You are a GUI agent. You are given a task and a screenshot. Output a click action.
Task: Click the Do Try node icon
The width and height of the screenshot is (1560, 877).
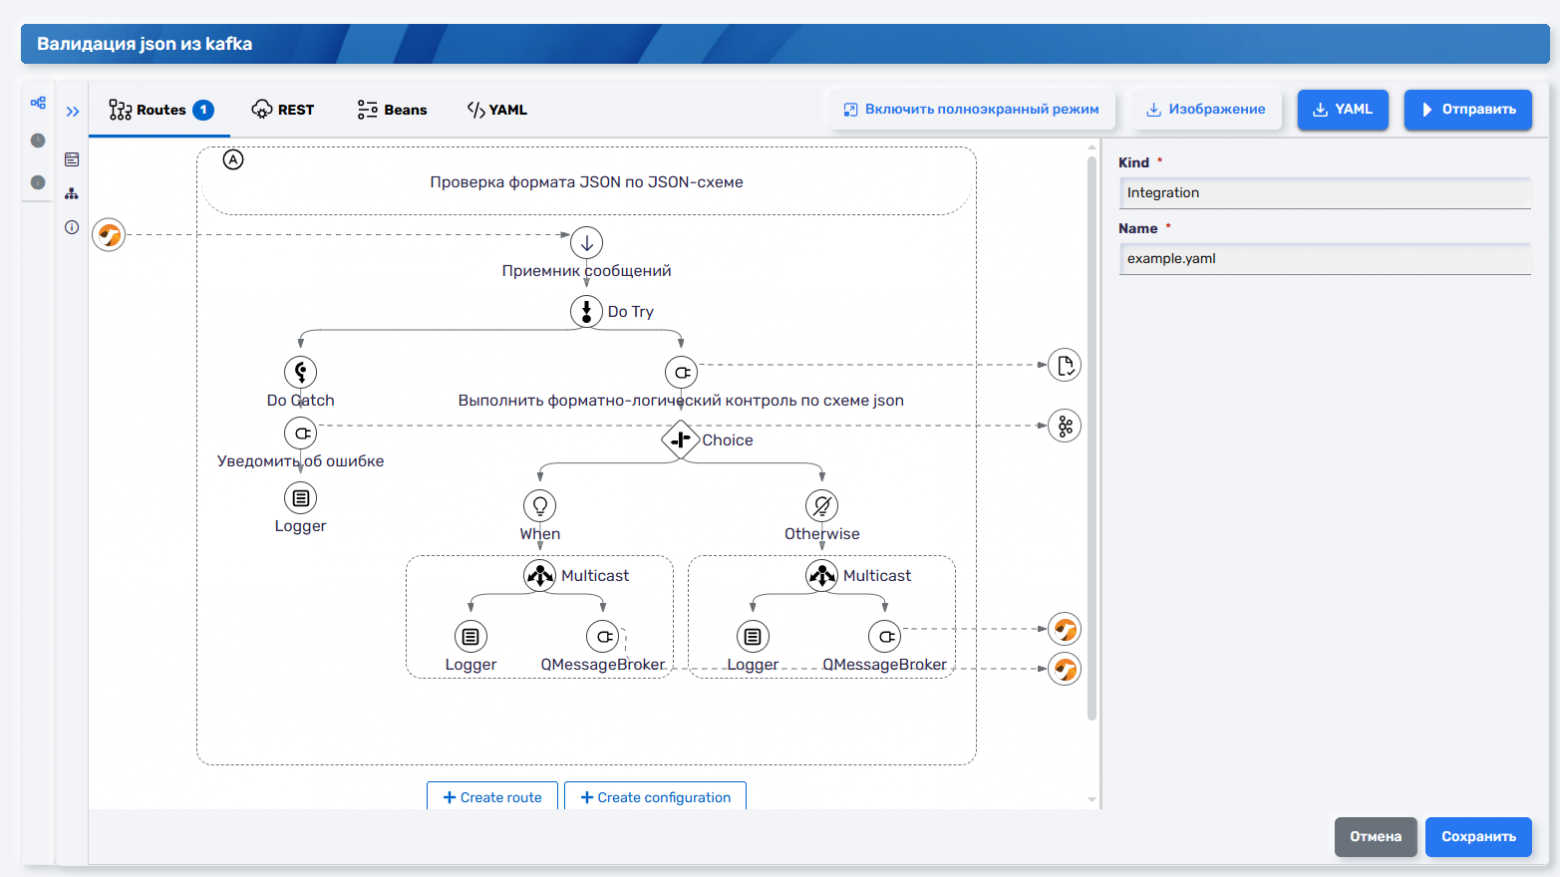[586, 311]
